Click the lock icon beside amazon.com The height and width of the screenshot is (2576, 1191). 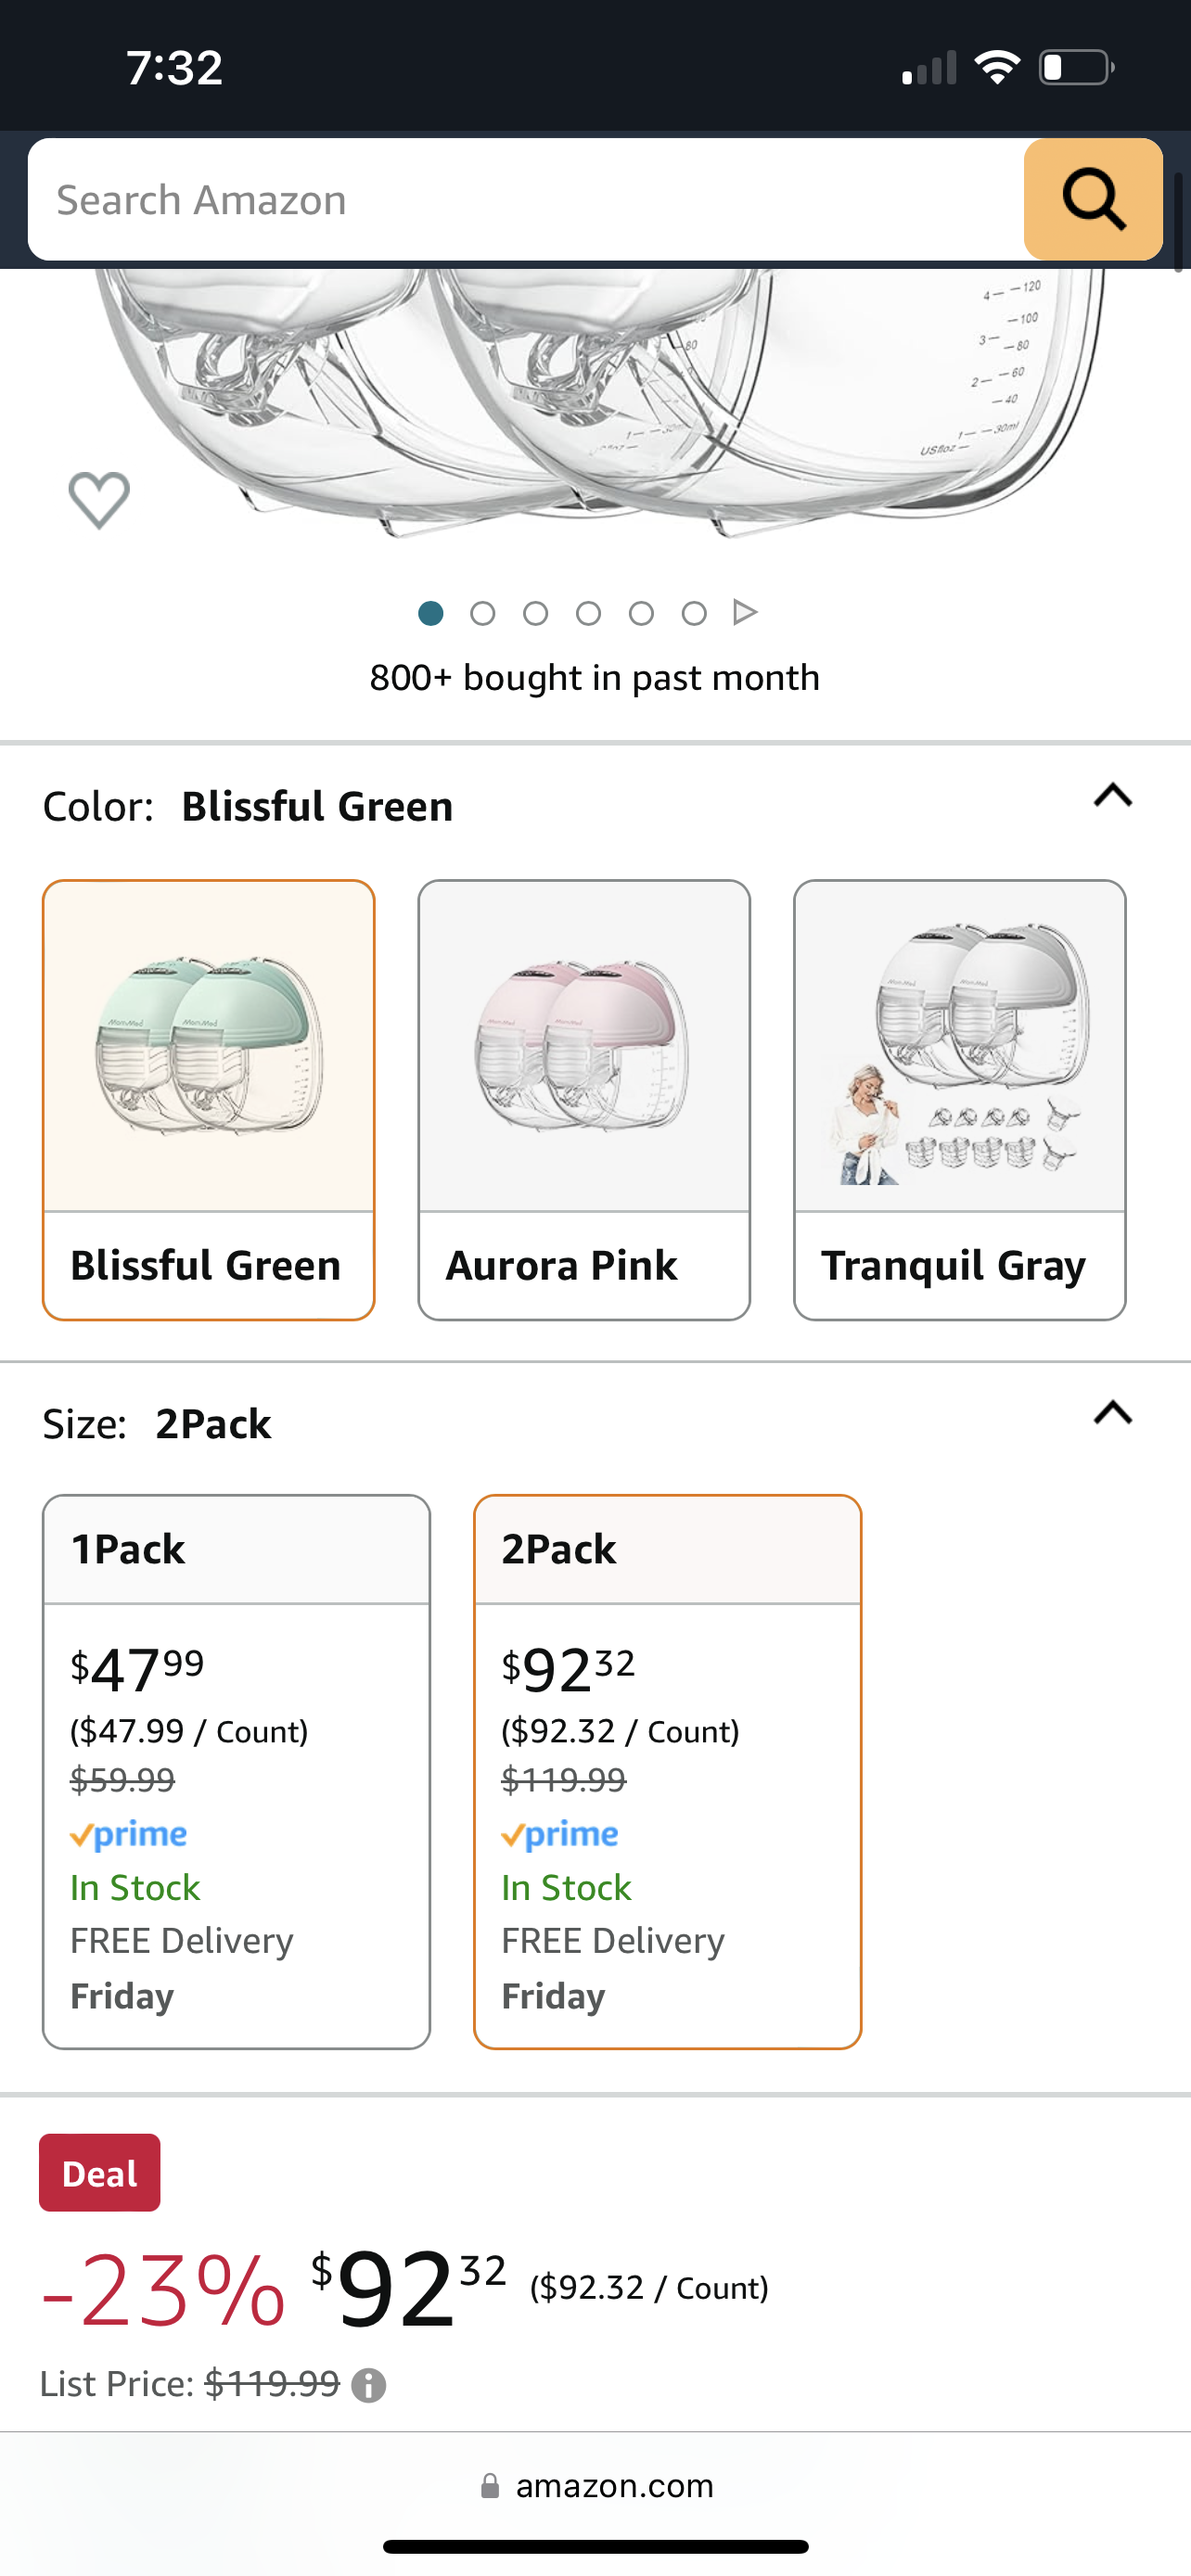(492, 2485)
